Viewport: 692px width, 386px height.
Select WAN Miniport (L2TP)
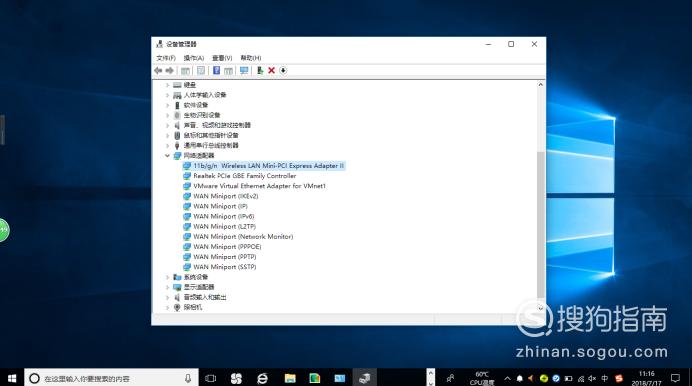[x=224, y=227]
